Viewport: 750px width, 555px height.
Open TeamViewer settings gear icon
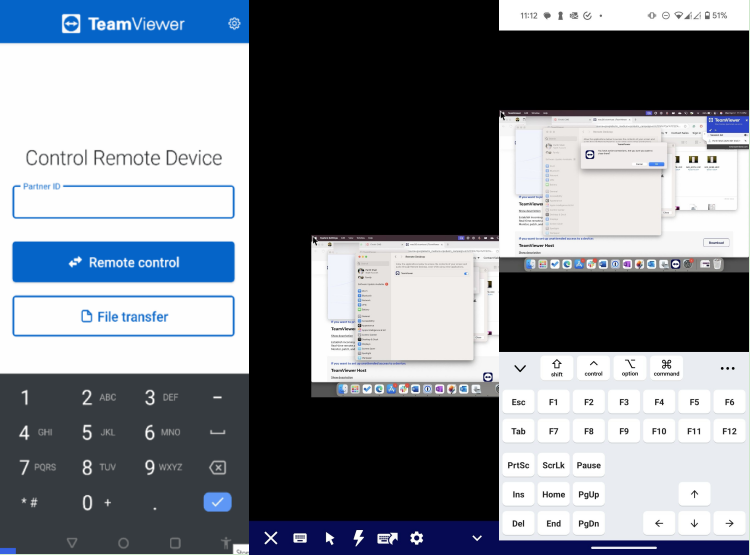234,23
